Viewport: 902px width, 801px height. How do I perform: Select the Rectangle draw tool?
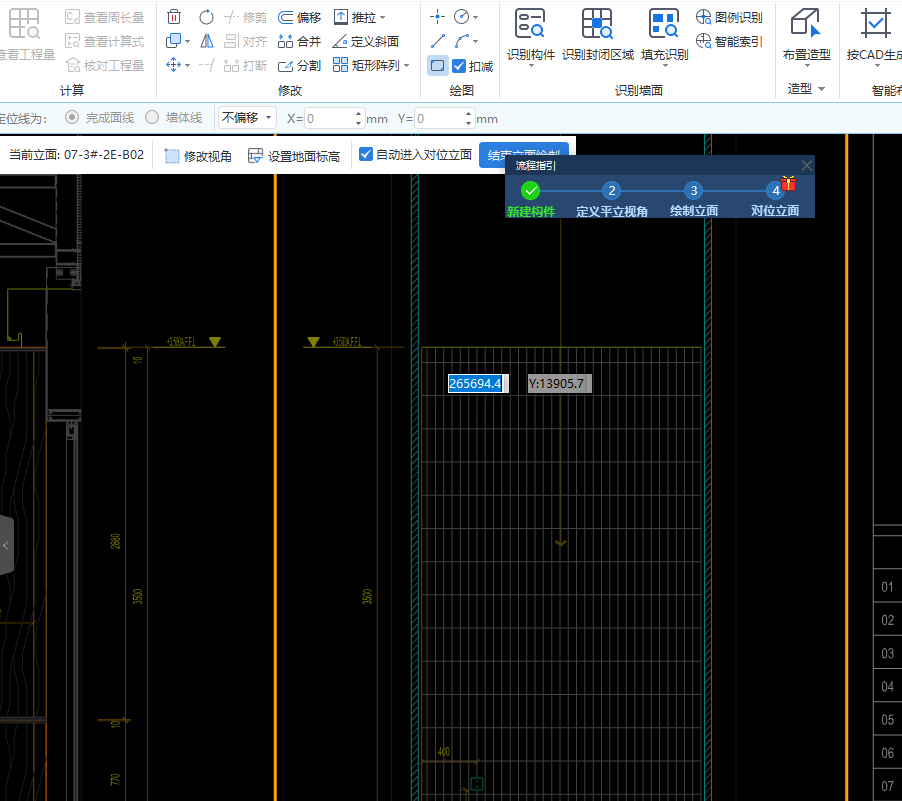[x=438, y=66]
